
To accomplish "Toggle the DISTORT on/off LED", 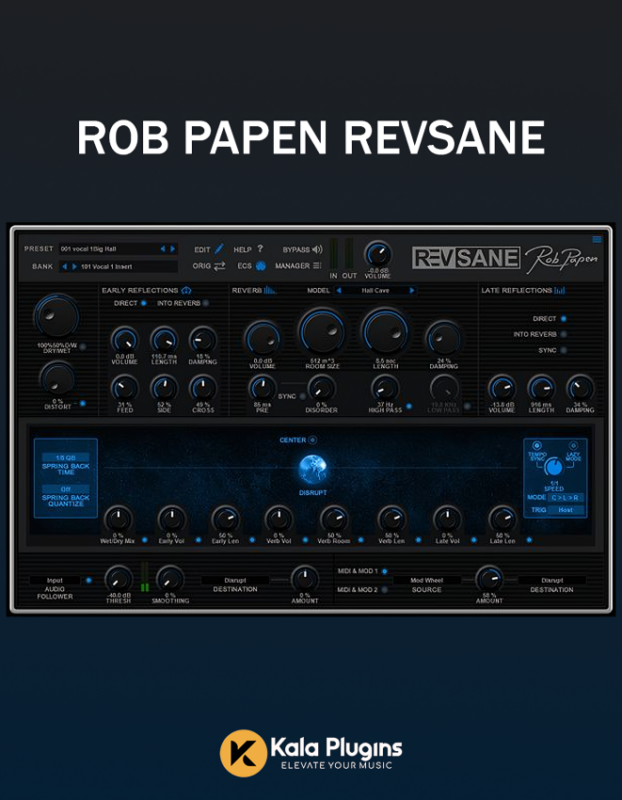I will [82, 403].
